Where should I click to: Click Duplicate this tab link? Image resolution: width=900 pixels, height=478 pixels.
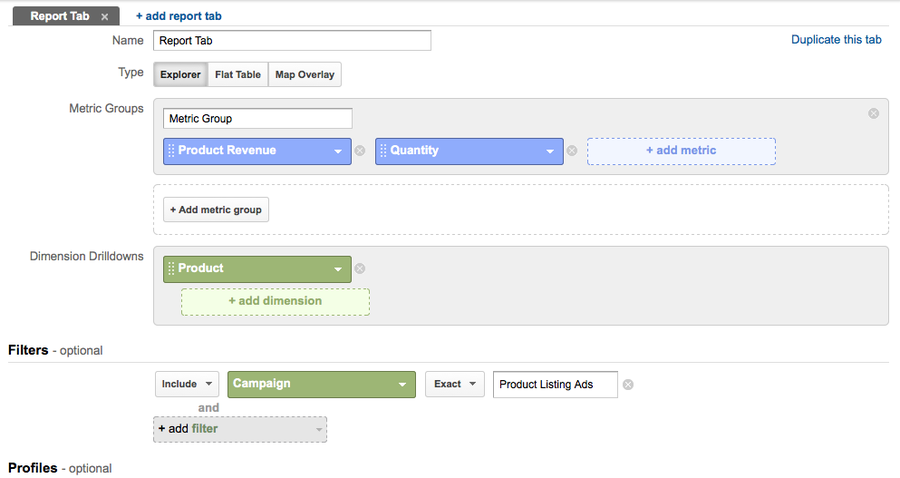click(836, 40)
